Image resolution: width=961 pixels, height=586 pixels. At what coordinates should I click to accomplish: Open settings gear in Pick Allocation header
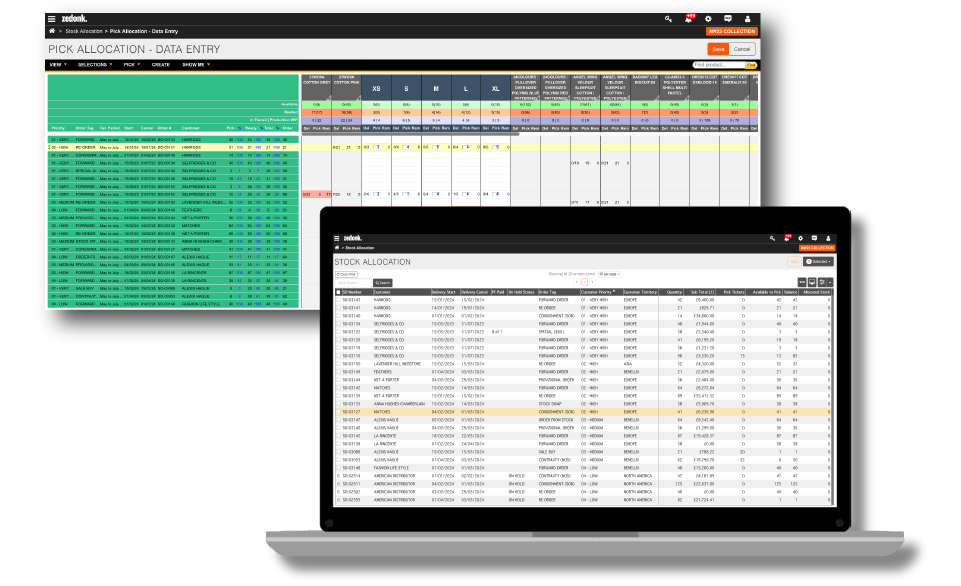708,19
